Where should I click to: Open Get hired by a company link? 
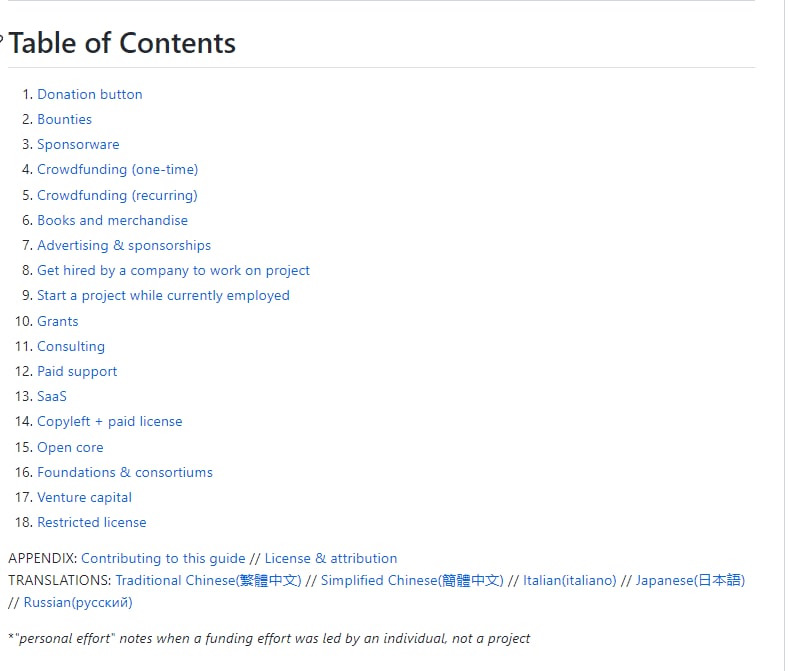coord(173,270)
